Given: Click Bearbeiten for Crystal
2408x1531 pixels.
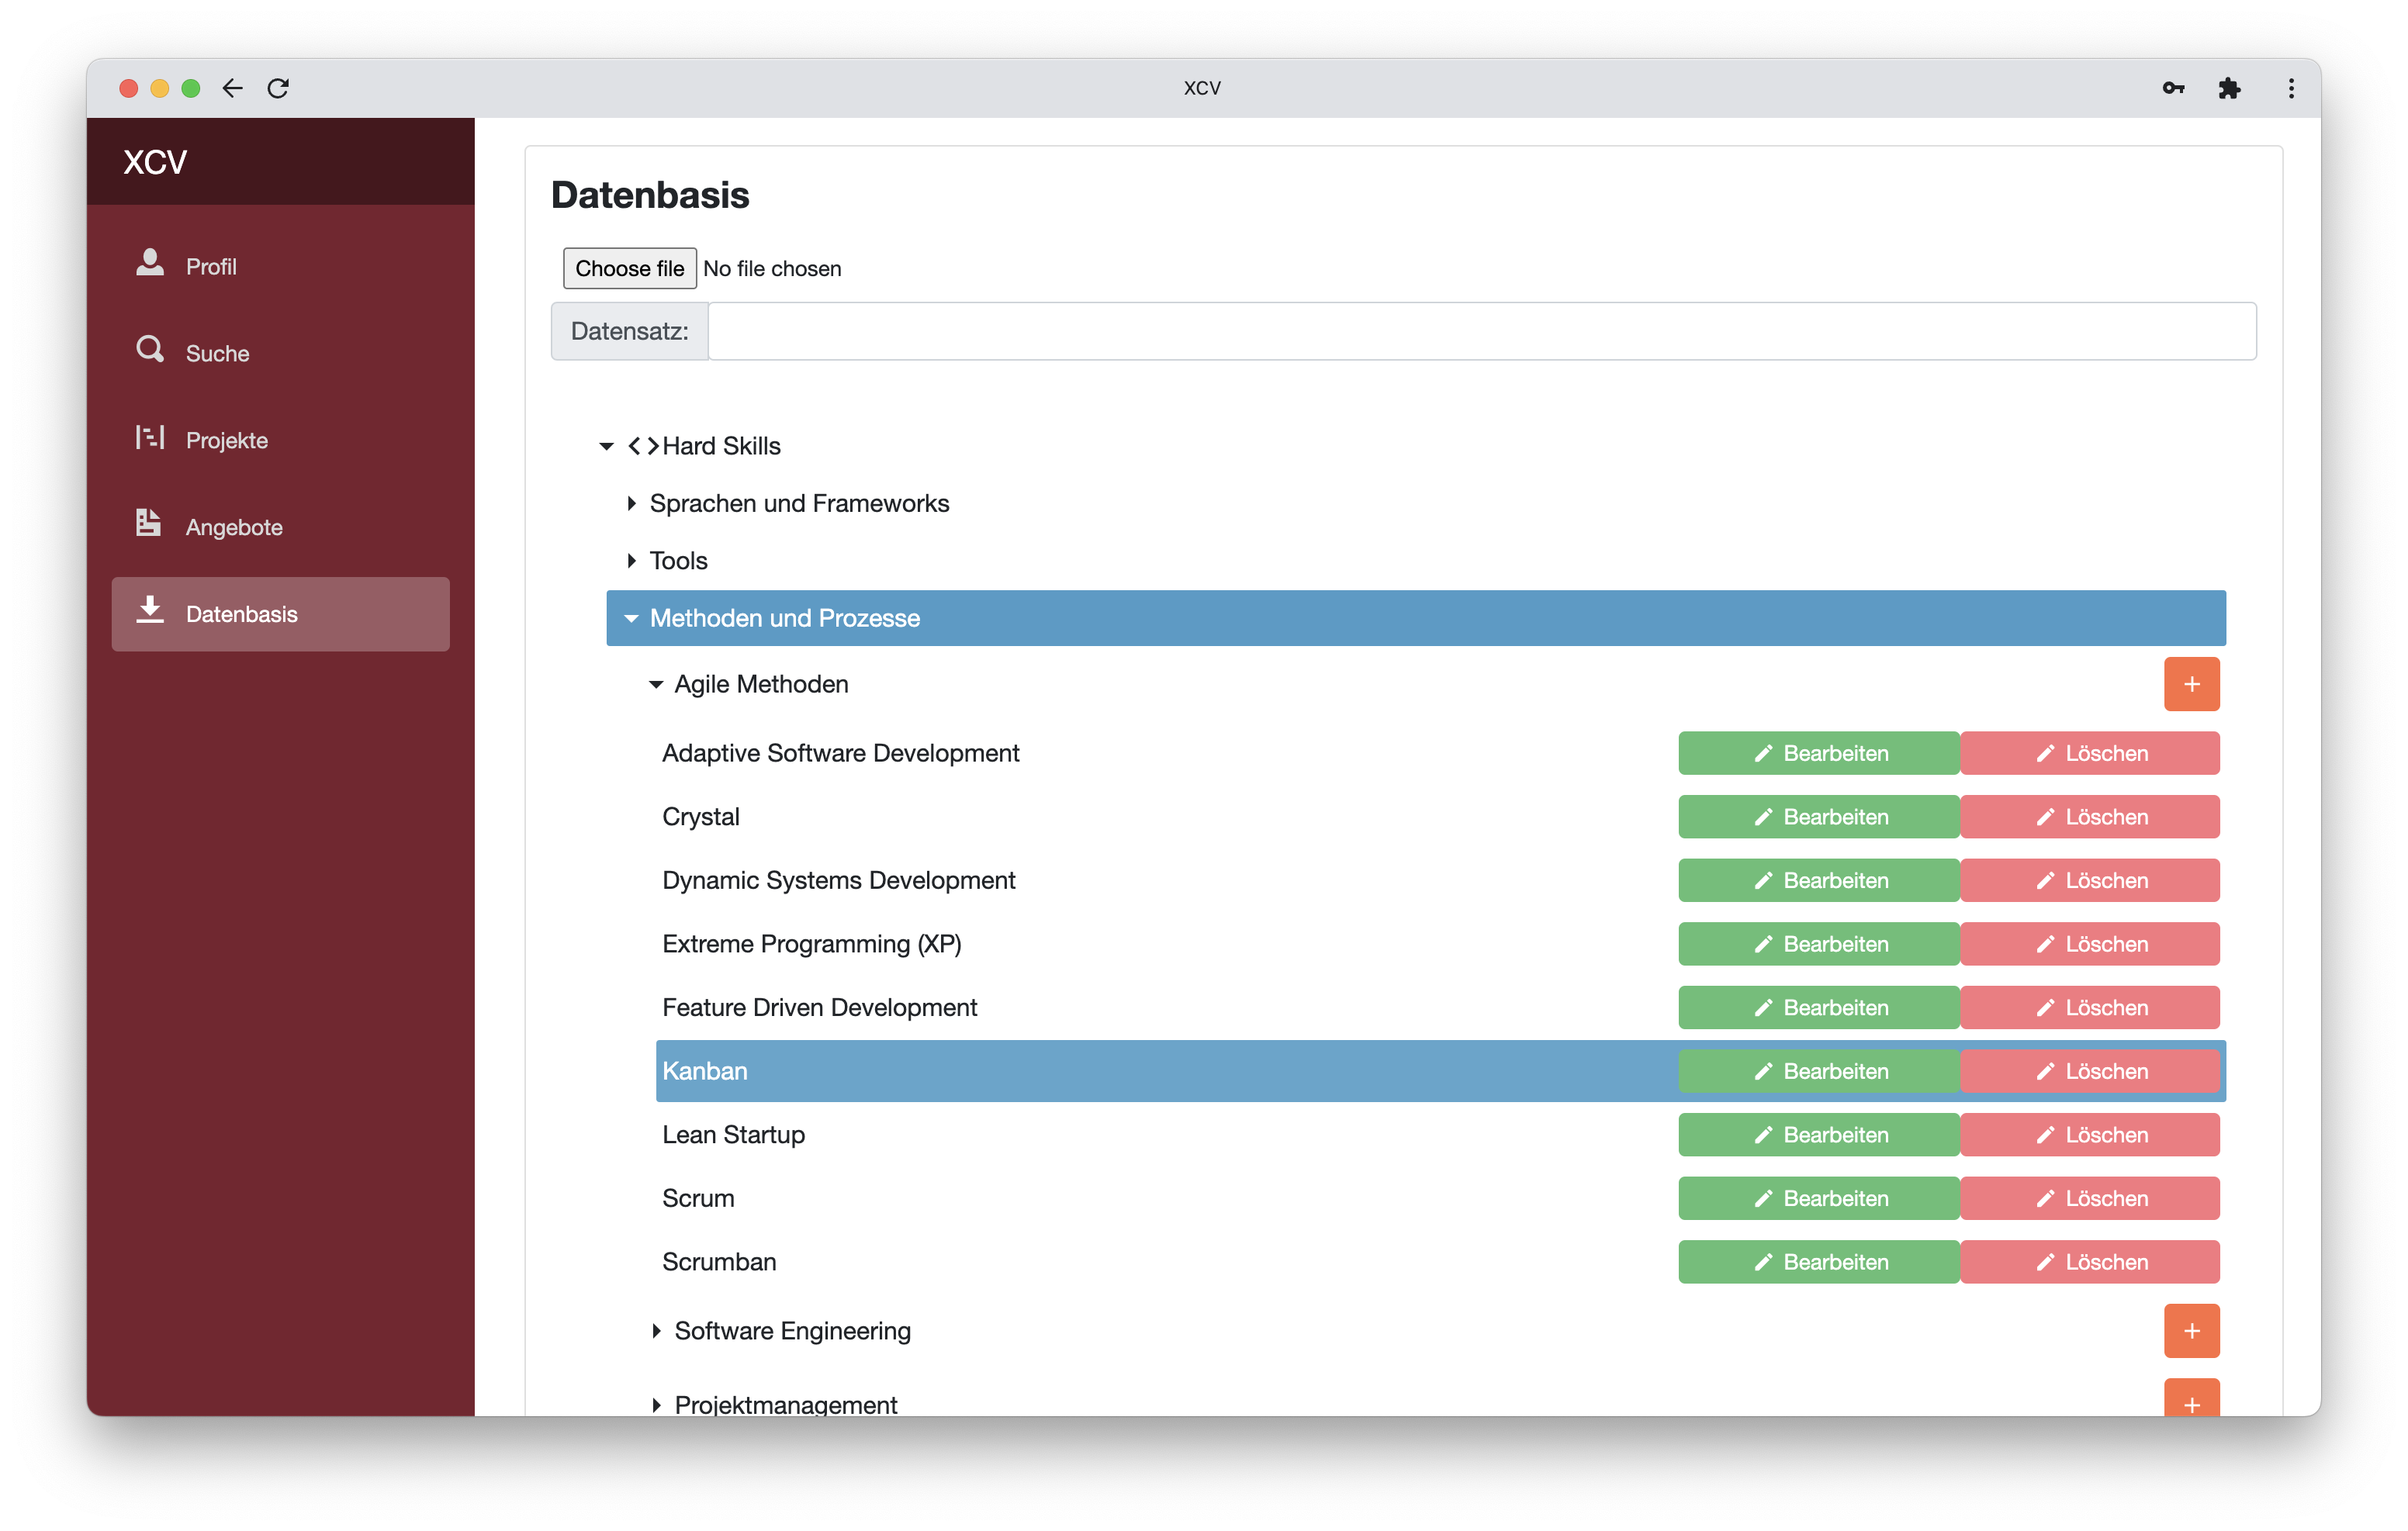Looking at the screenshot, I should click(x=1818, y=817).
